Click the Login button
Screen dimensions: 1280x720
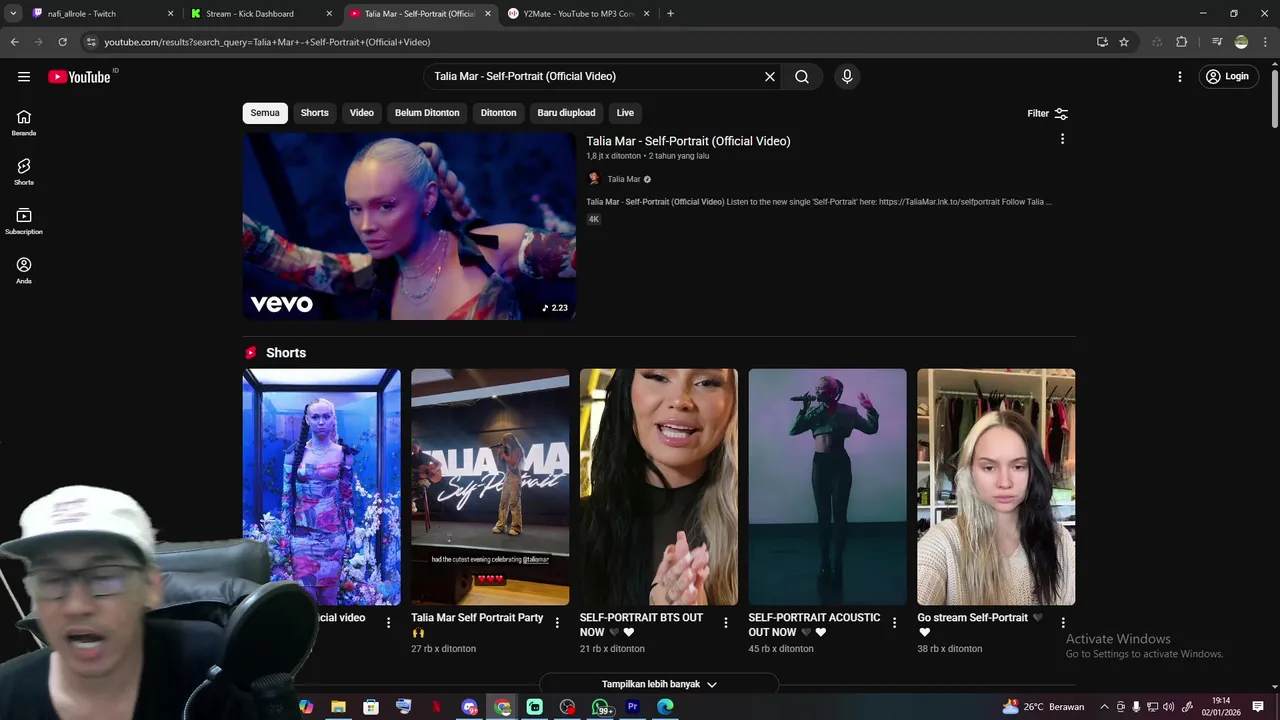[x=1227, y=76]
